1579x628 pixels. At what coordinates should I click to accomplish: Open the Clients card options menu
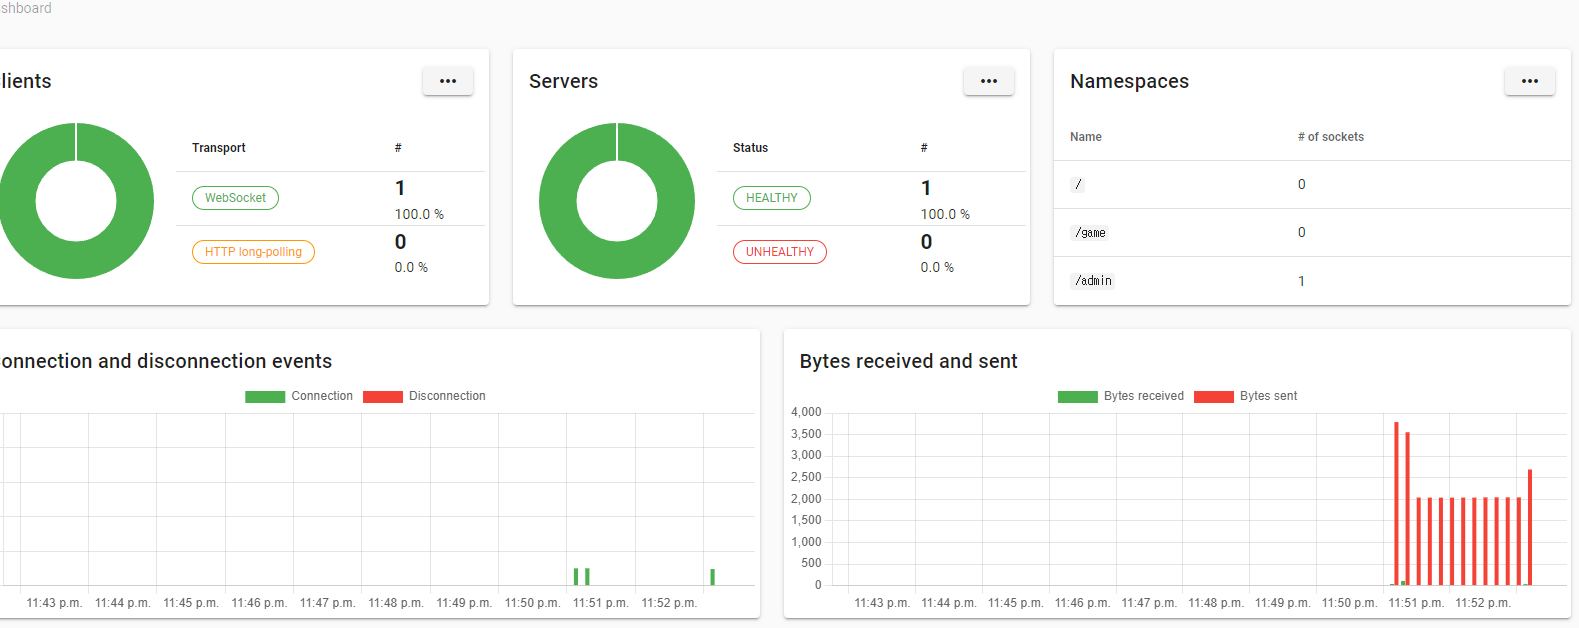[448, 81]
